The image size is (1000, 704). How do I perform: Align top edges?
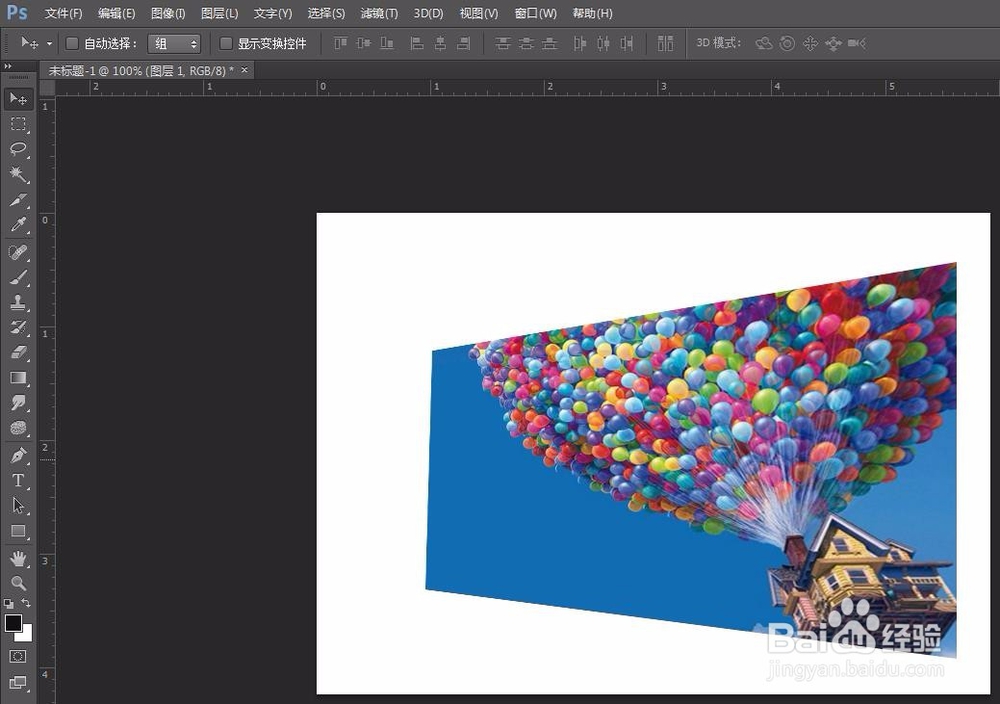click(x=341, y=43)
